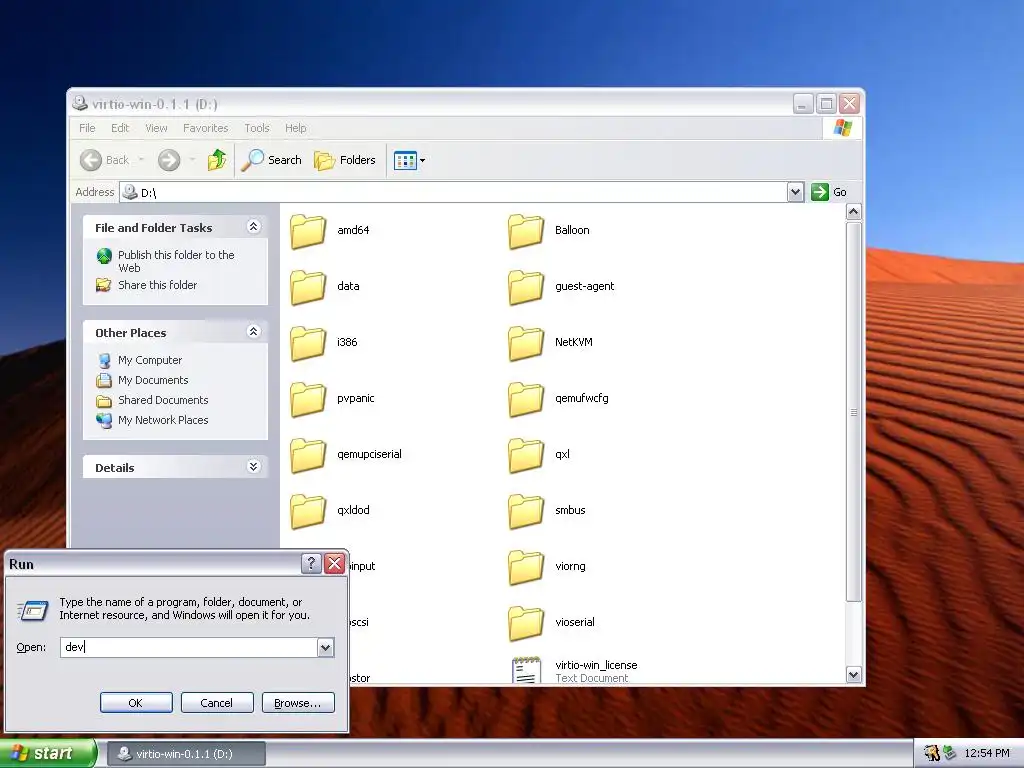Select the NetKVM folder icon

coord(526,344)
